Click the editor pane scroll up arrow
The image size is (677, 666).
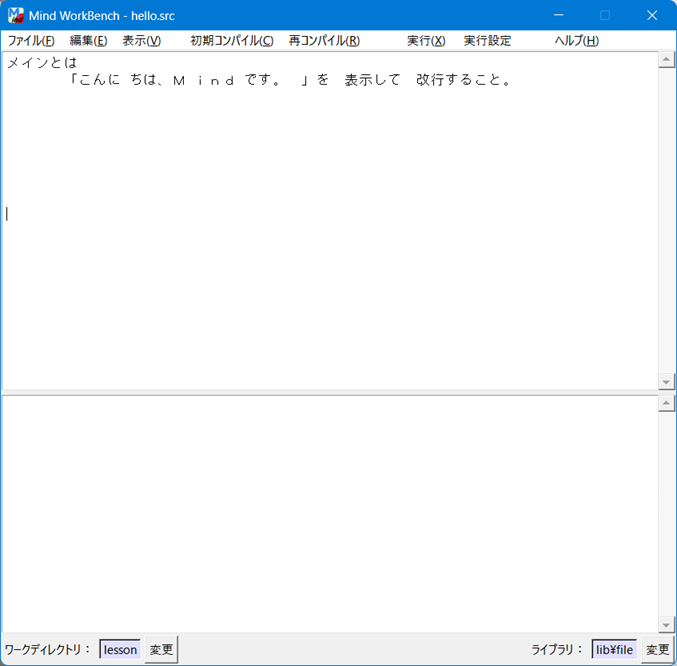[666, 59]
